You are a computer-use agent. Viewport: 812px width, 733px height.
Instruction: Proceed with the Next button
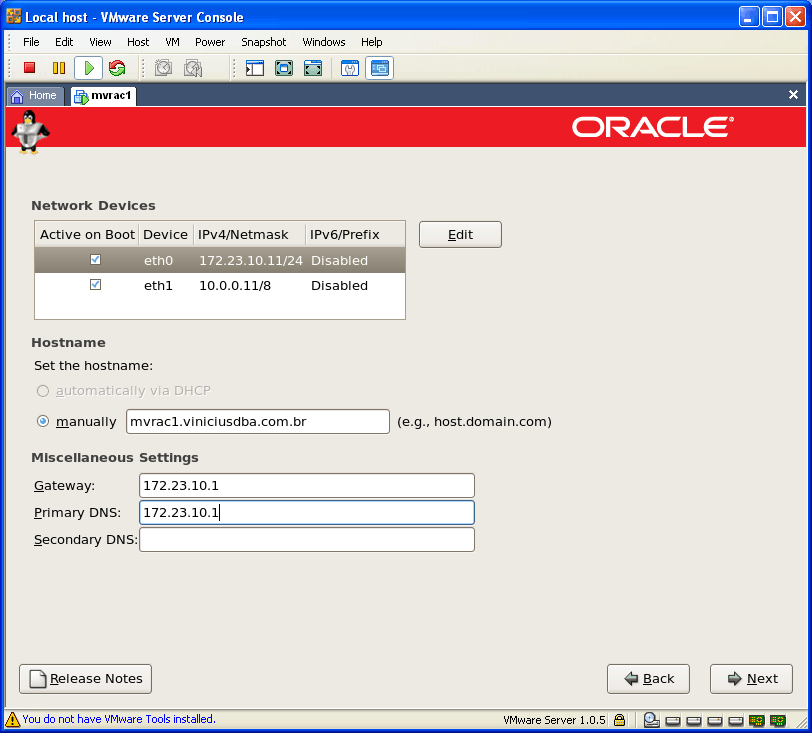pos(751,679)
